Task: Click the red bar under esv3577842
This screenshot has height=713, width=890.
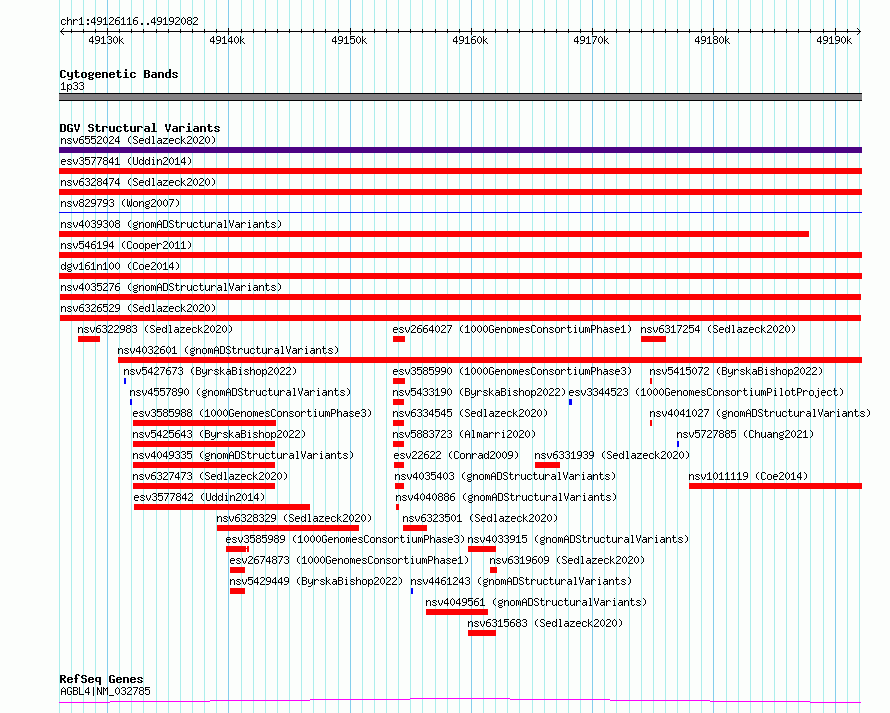Action: pos(222,507)
